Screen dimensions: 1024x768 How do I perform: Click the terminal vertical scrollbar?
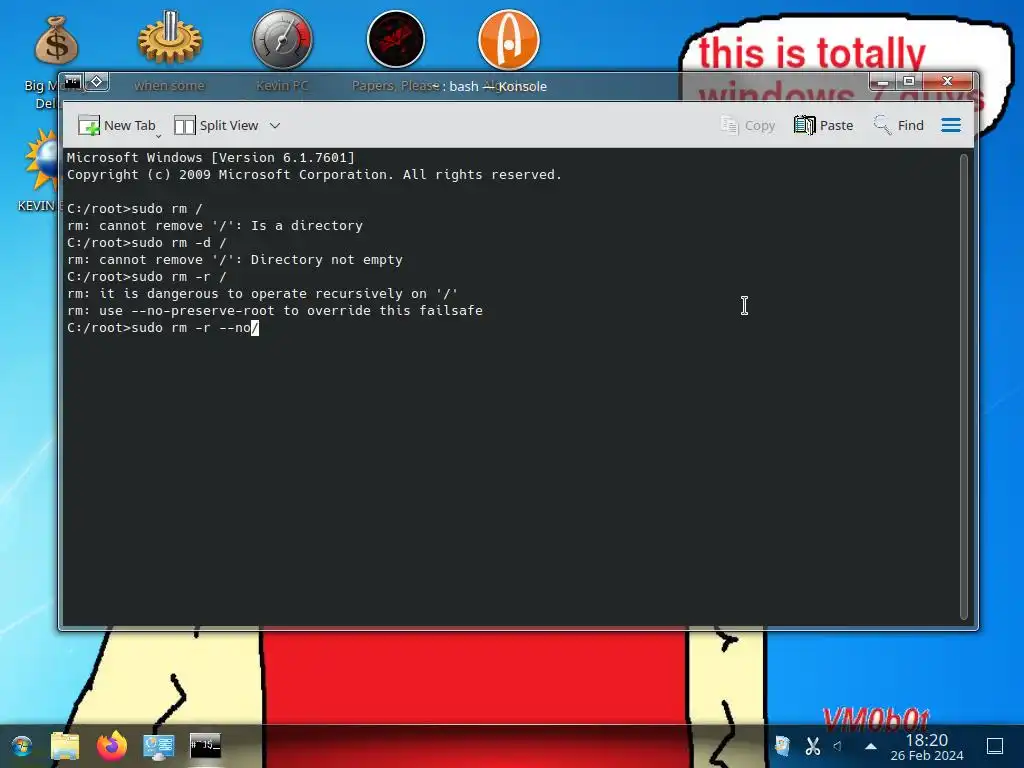963,387
